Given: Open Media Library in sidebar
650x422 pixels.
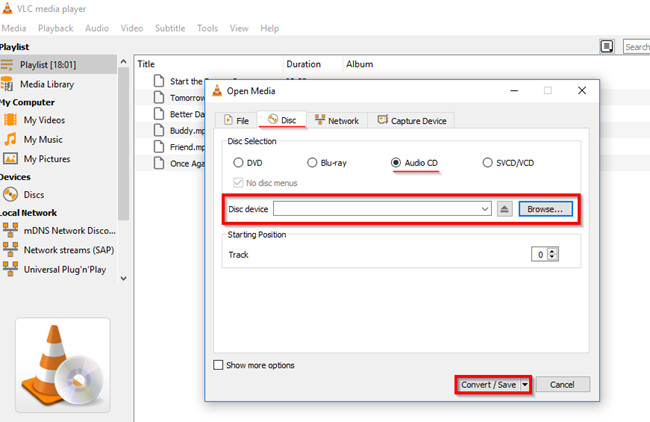Looking at the screenshot, I should click(x=46, y=84).
